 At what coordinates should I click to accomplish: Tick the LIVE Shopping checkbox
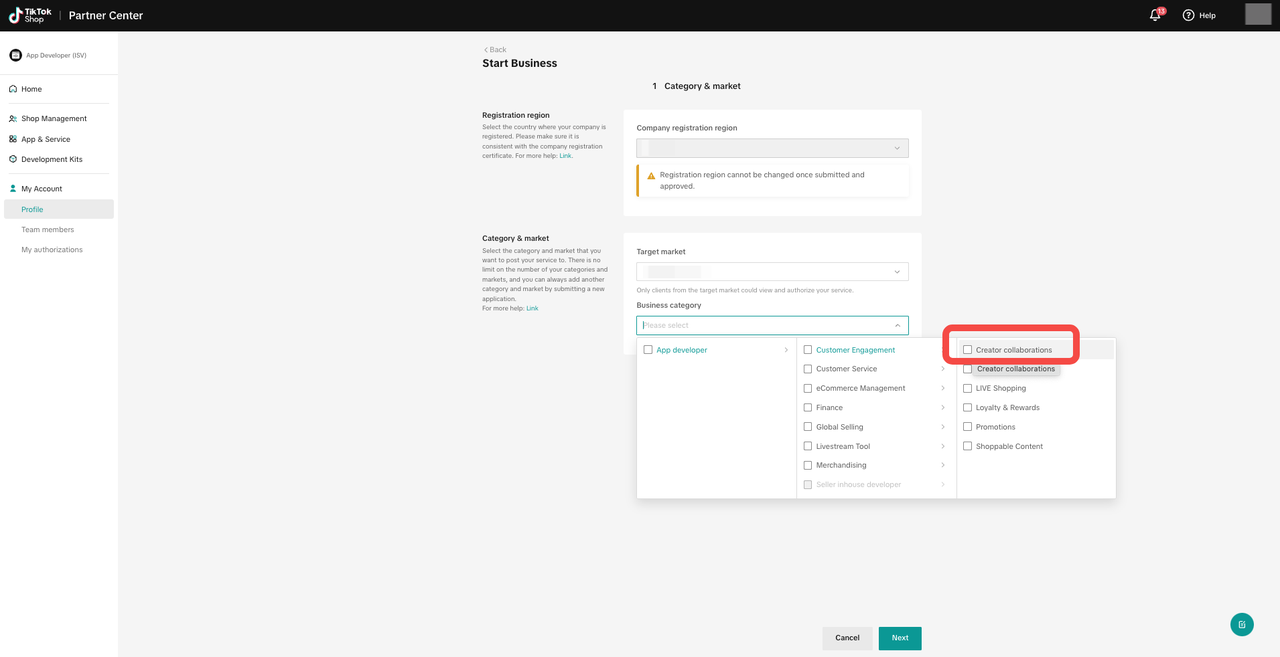[967, 388]
